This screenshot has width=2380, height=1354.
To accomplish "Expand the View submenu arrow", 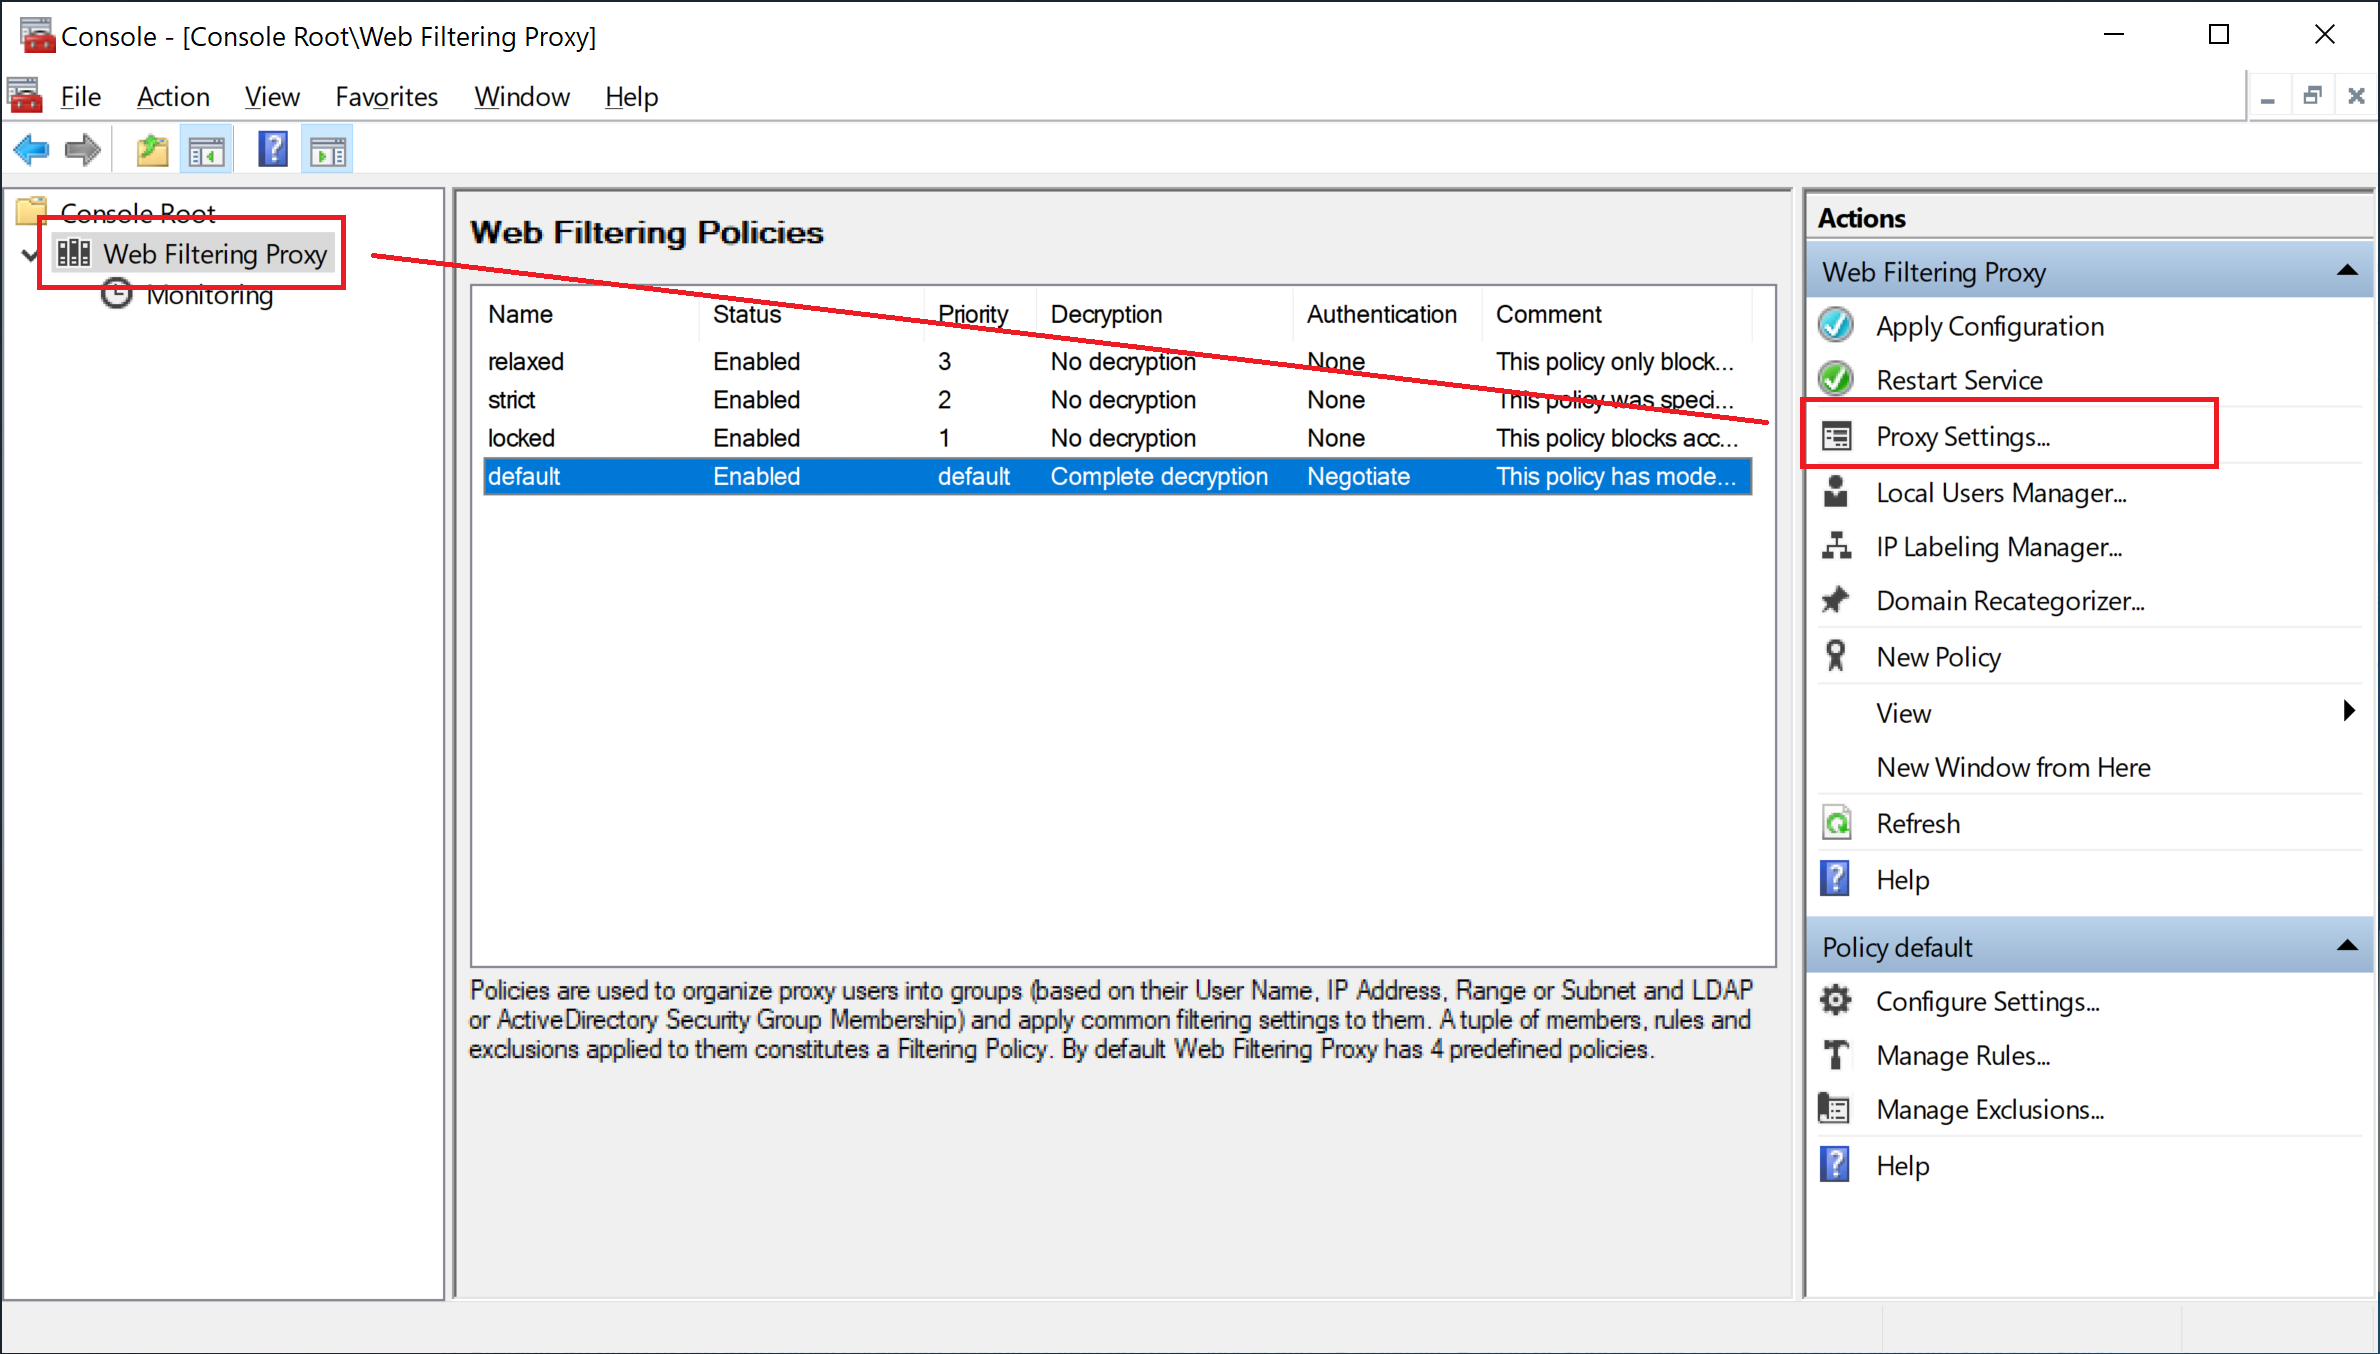I will 2349,711.
